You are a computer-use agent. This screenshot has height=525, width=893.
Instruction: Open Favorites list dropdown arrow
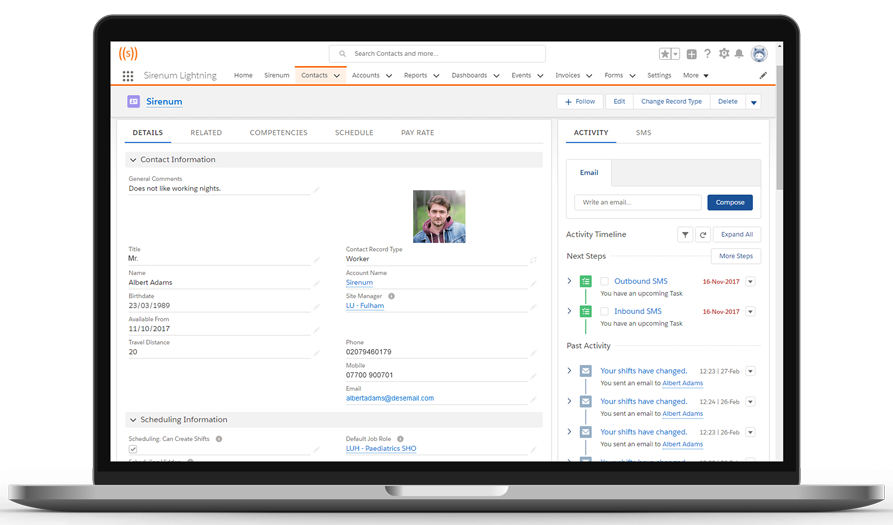675,54
